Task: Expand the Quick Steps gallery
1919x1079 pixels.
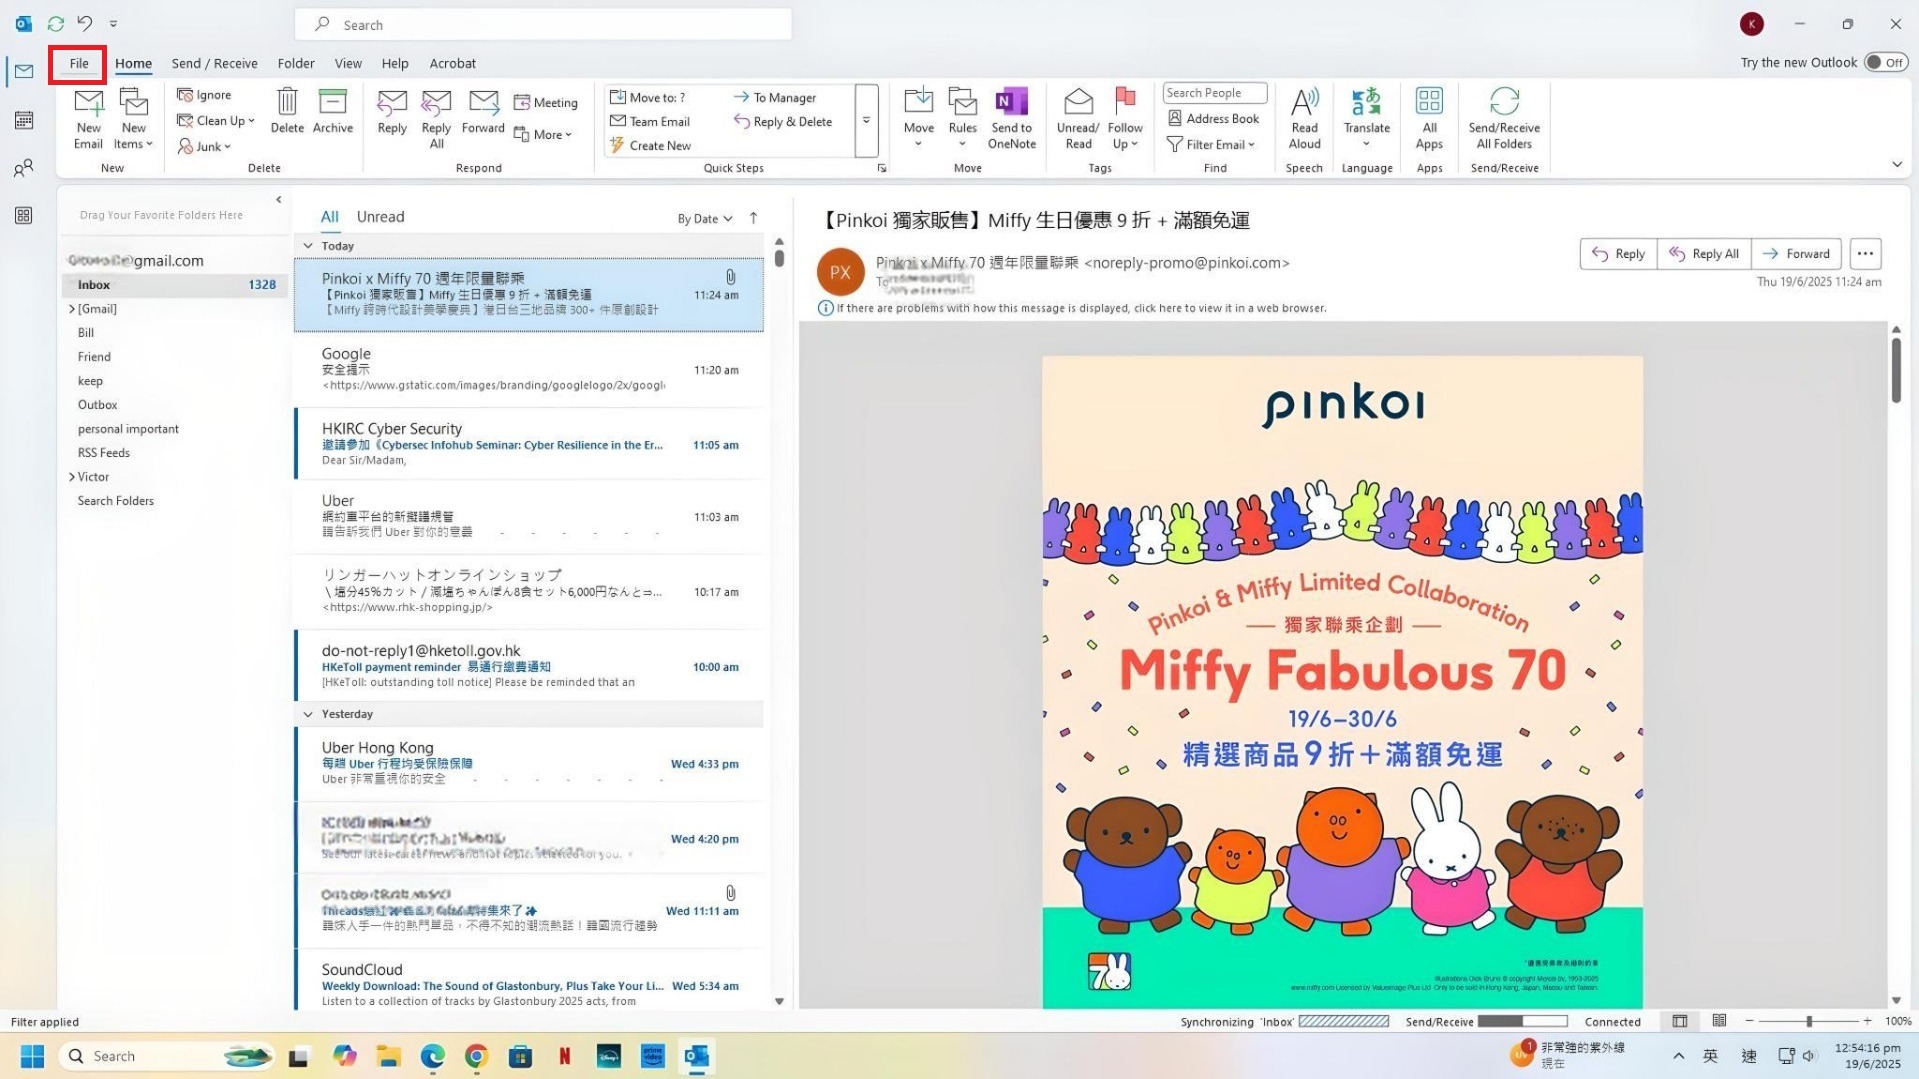Action: click(x=866, y=121)
